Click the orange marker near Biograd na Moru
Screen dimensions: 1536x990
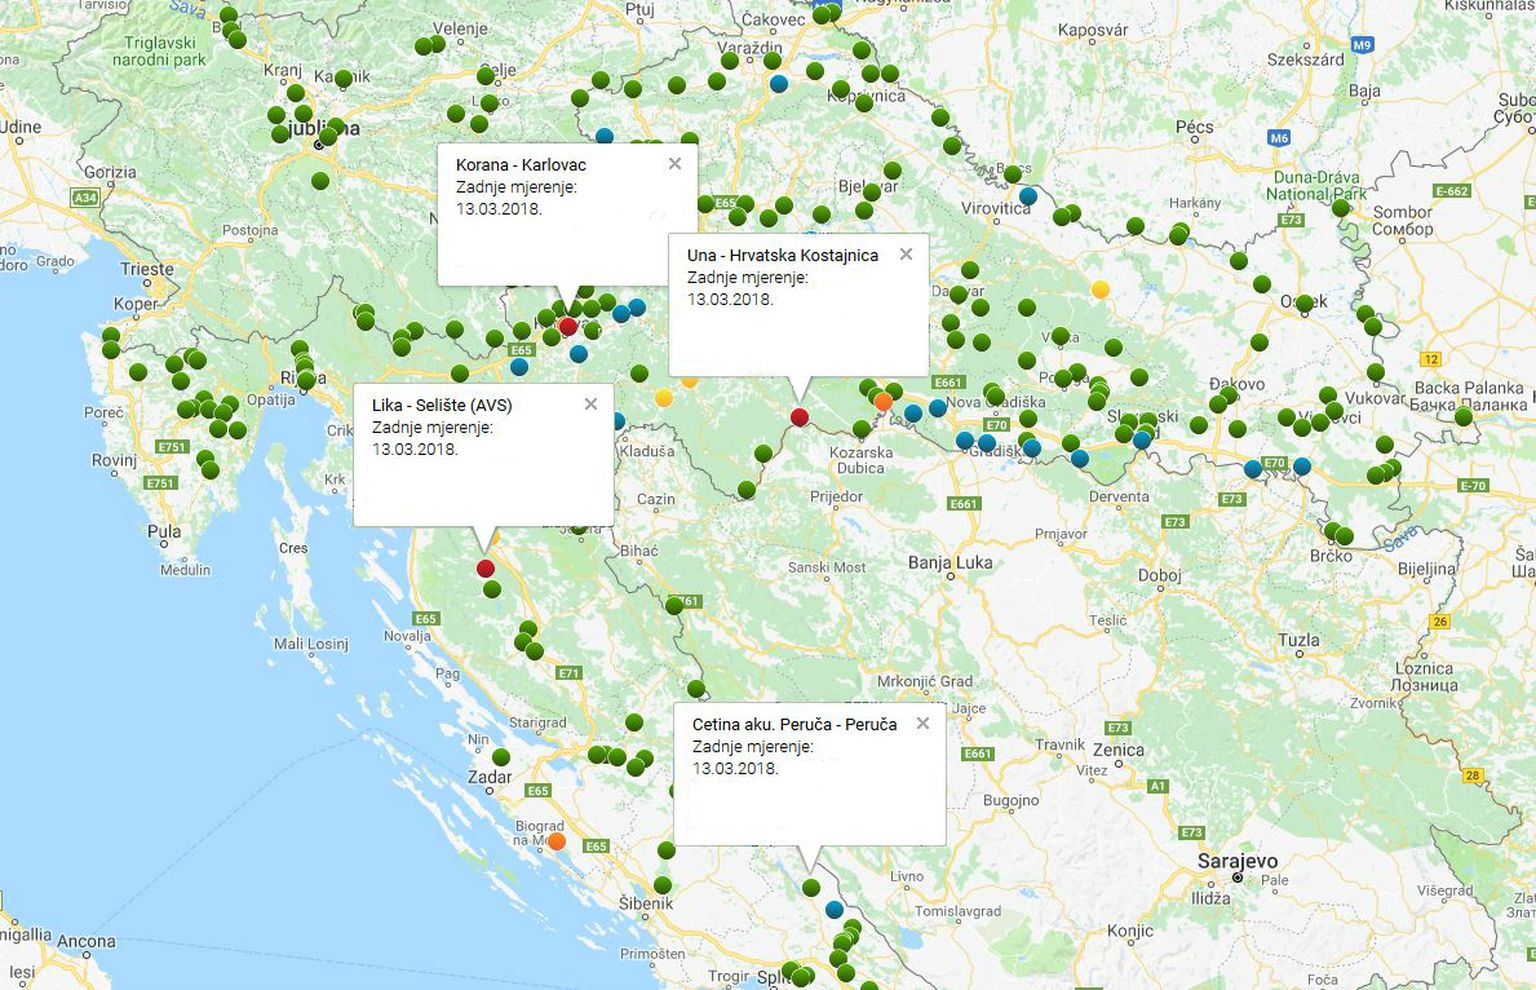(x=557, y=841)
